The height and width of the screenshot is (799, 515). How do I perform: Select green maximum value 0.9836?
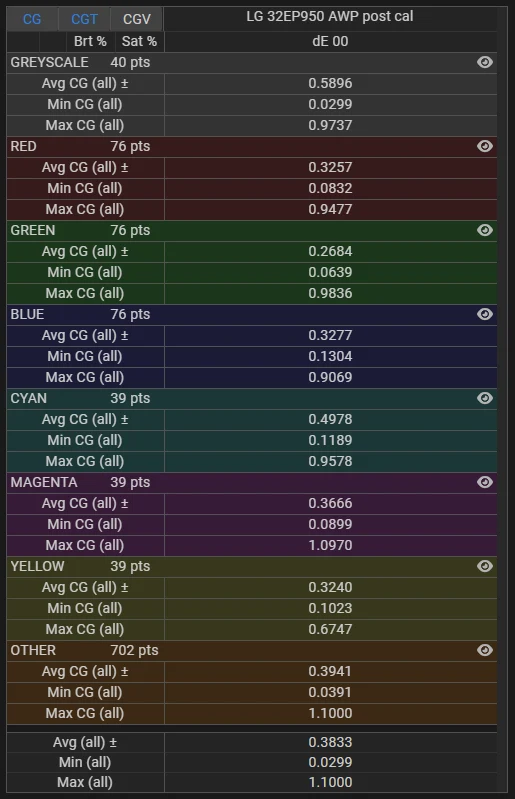(x=330, y=294)
